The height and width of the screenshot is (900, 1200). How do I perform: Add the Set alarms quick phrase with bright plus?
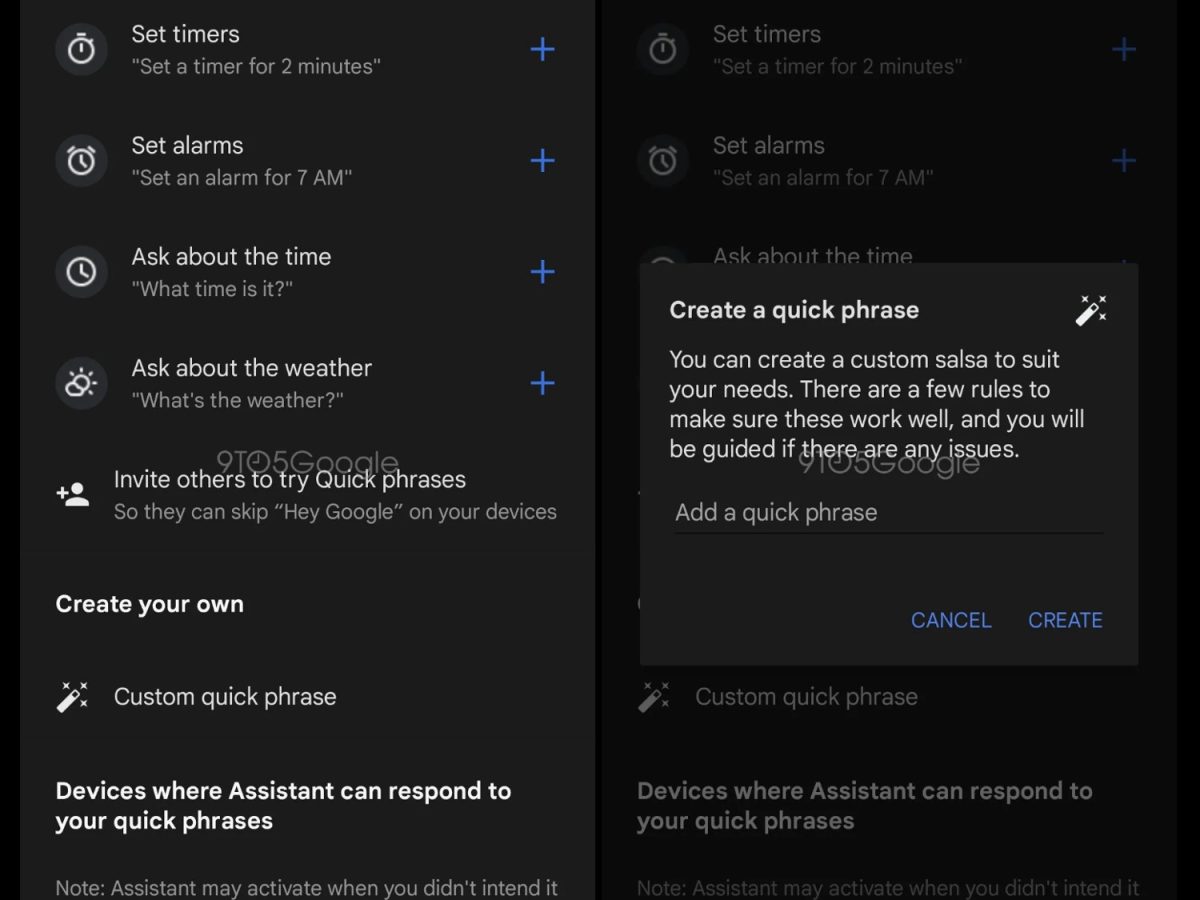tap(542, 160)
